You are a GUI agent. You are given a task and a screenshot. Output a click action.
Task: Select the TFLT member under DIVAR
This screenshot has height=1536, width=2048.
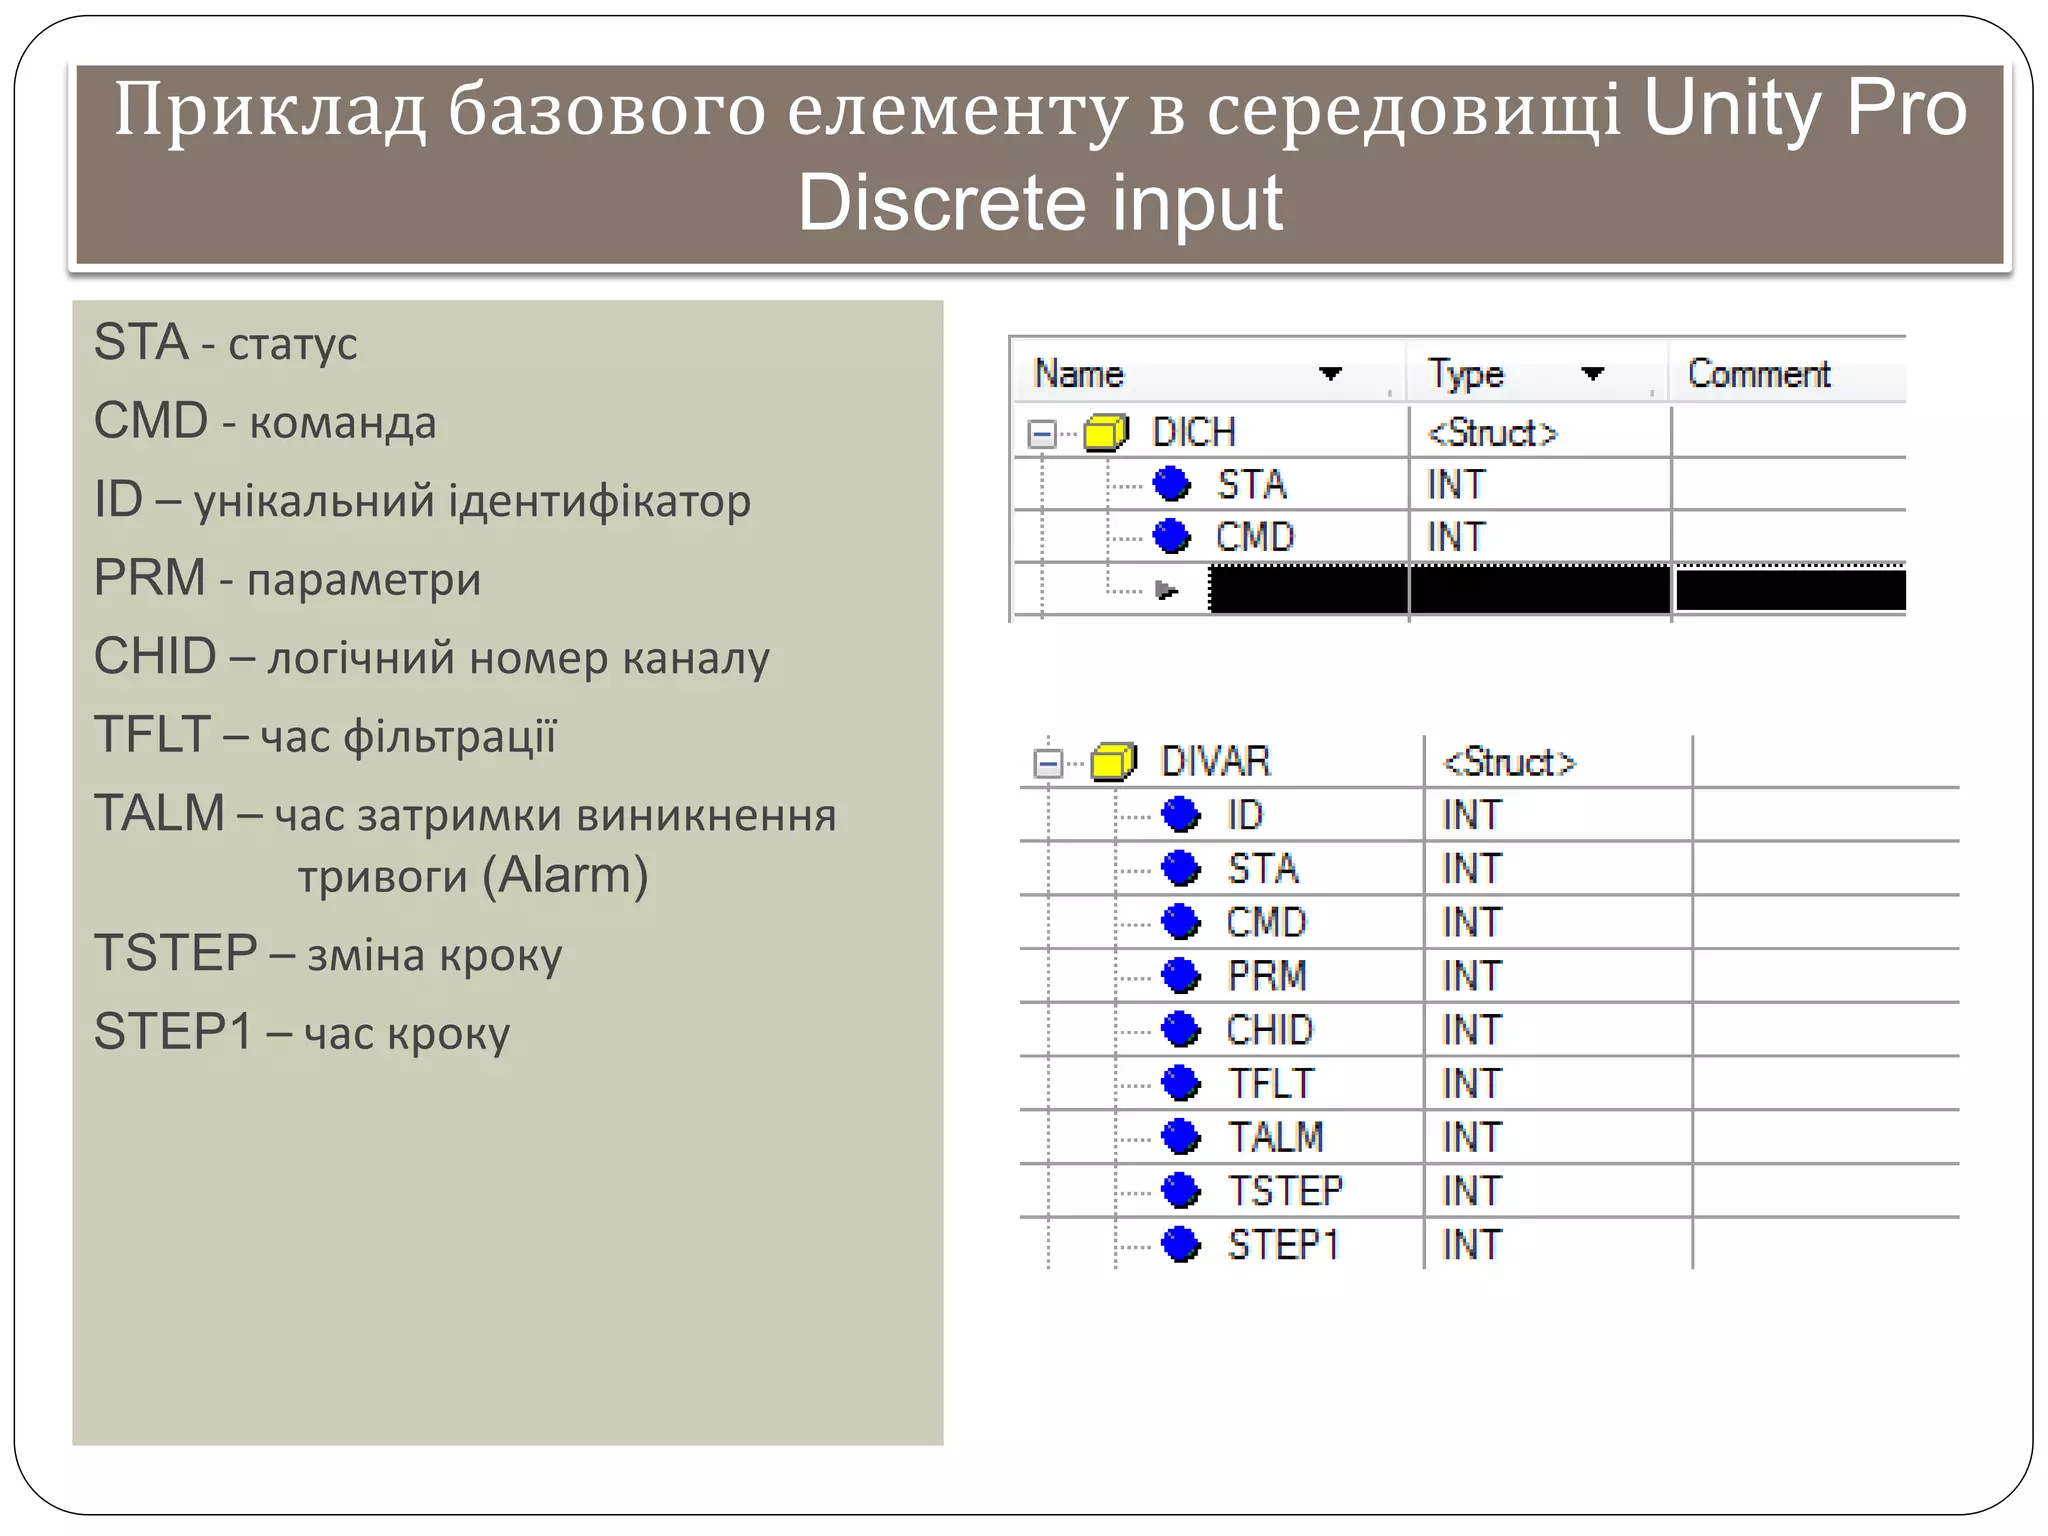pos(1270,1083)
